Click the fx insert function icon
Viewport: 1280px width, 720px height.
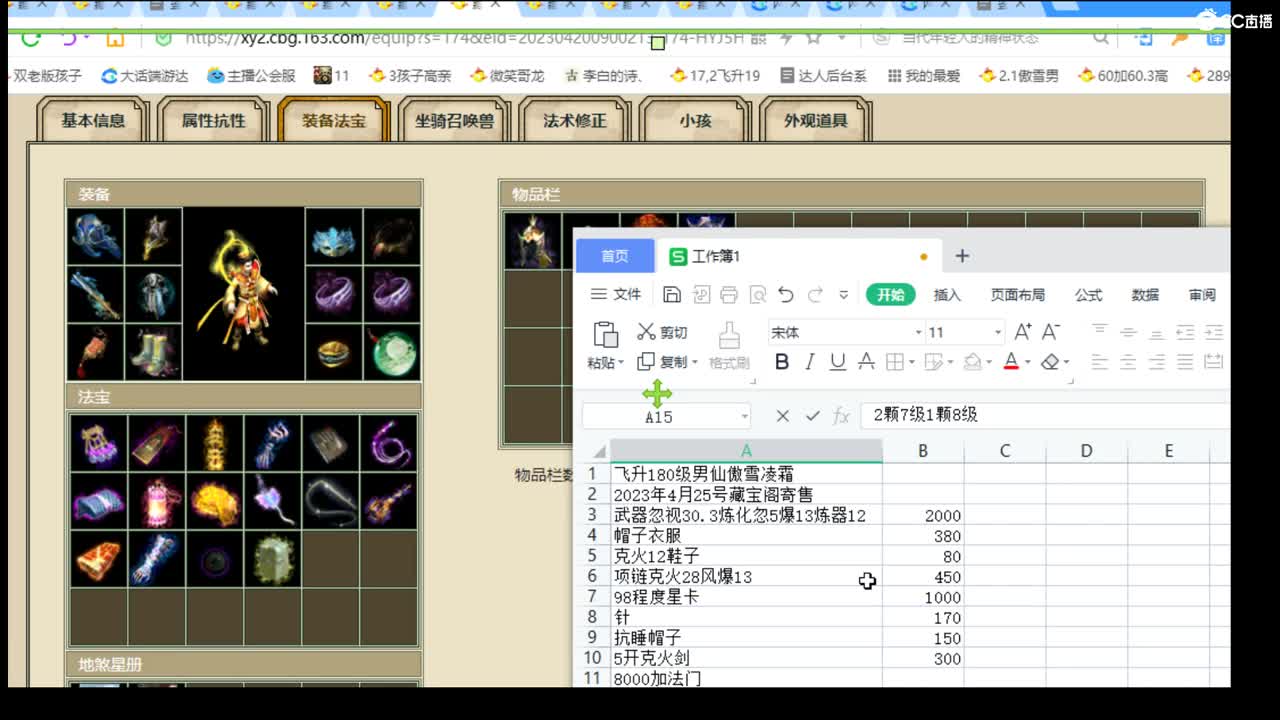842,415
